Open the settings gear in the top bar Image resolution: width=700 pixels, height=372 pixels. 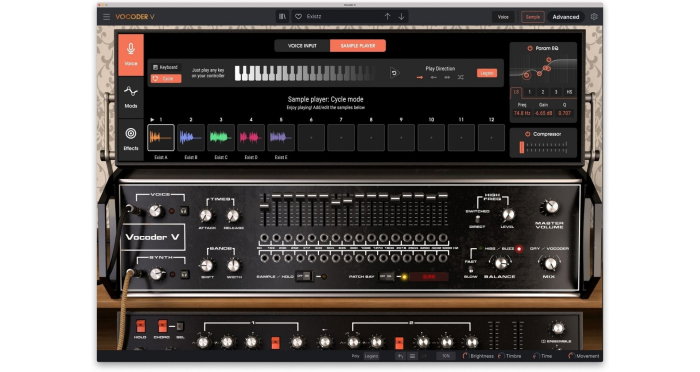point(594,17)
